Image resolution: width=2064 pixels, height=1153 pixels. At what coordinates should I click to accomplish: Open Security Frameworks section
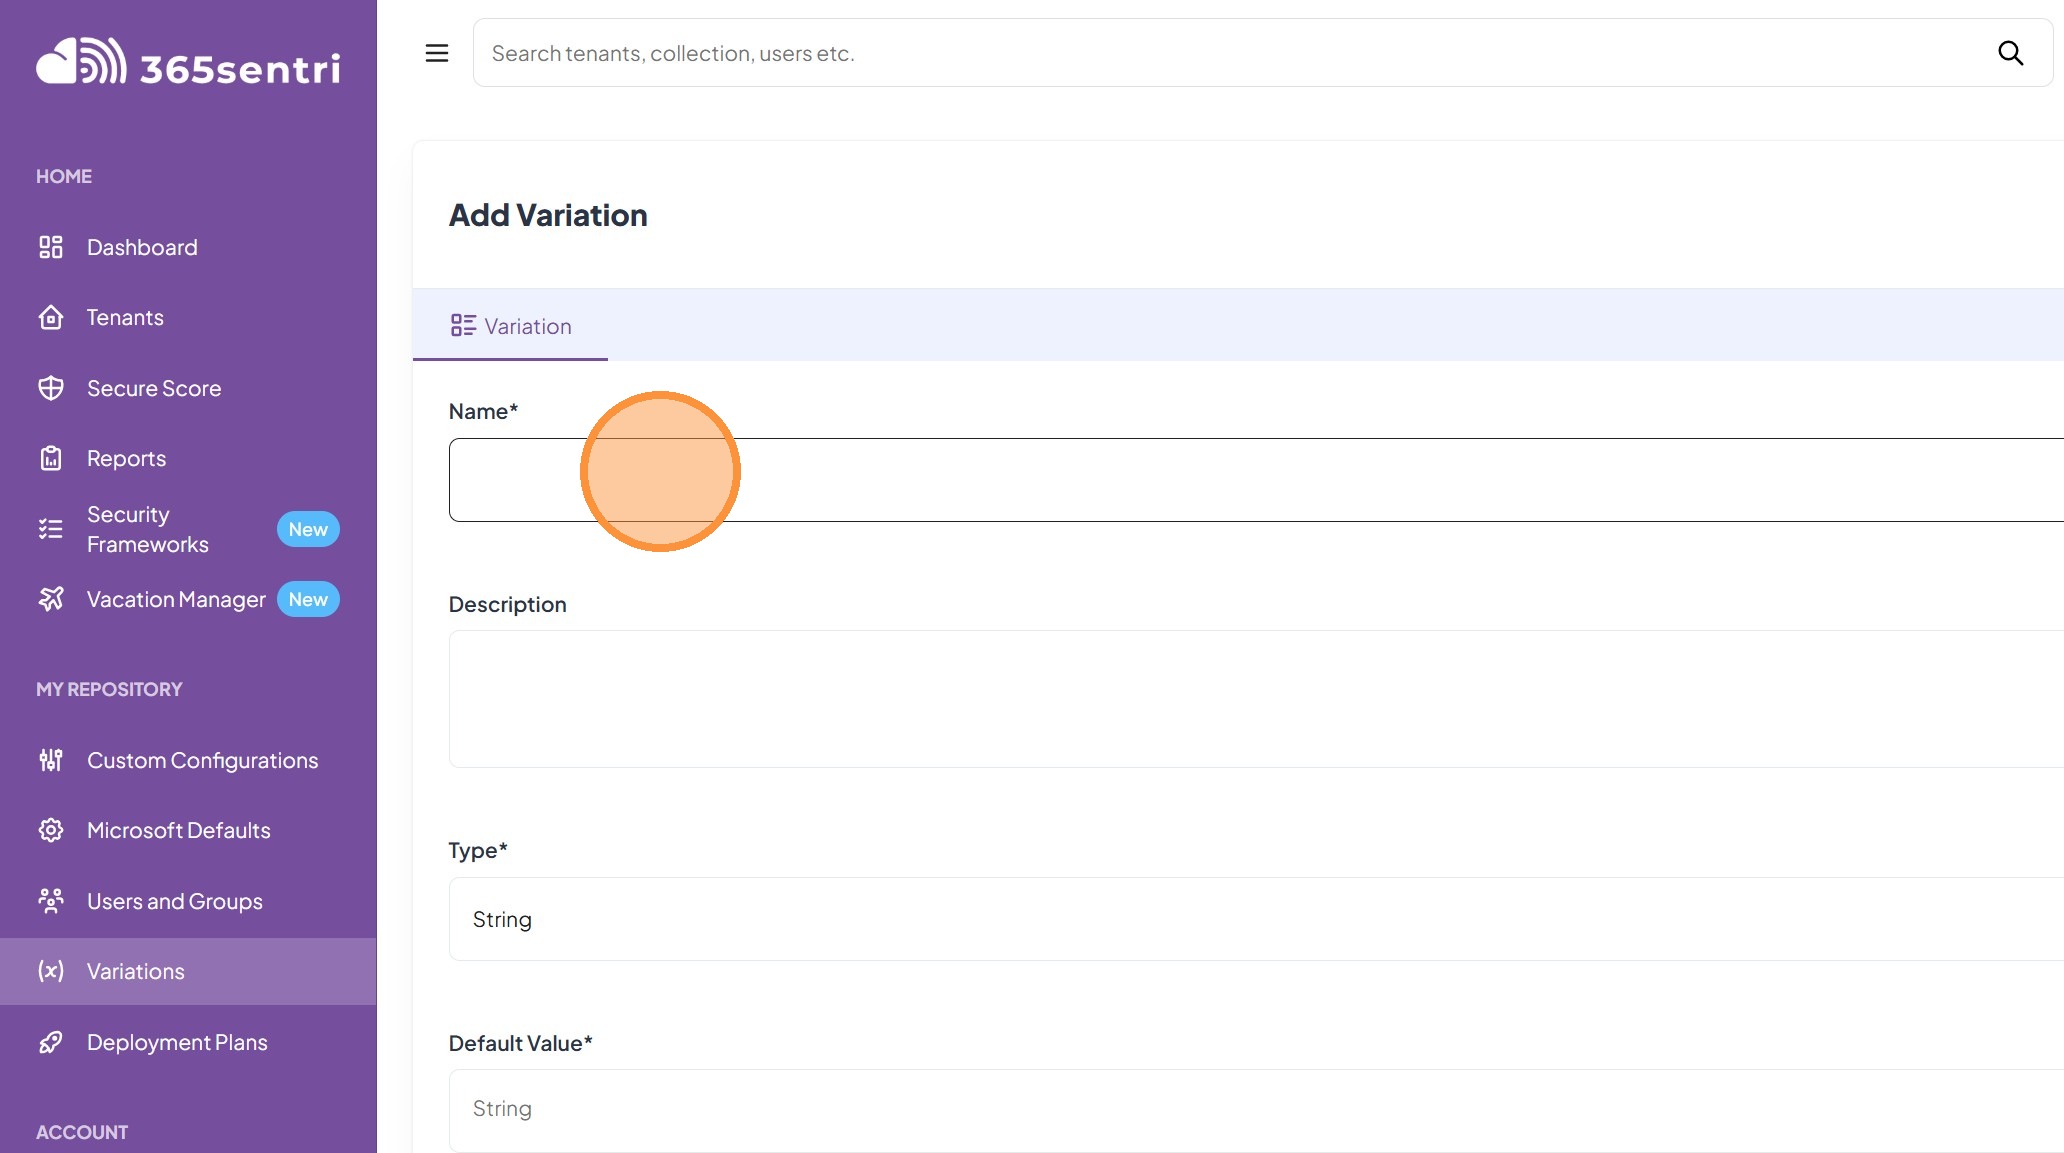point(147,529)
